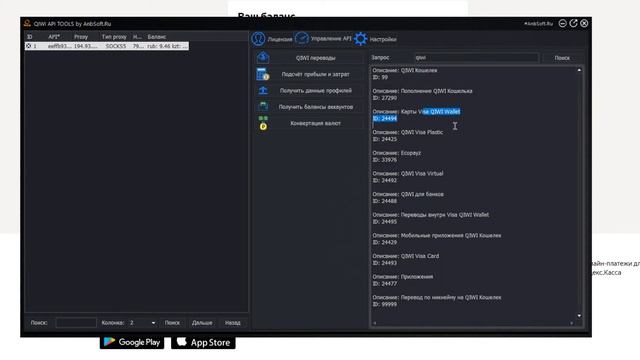The image size is (640, 360).
Task: Click the restore/refresh window icon
Action: coord(573,23)
